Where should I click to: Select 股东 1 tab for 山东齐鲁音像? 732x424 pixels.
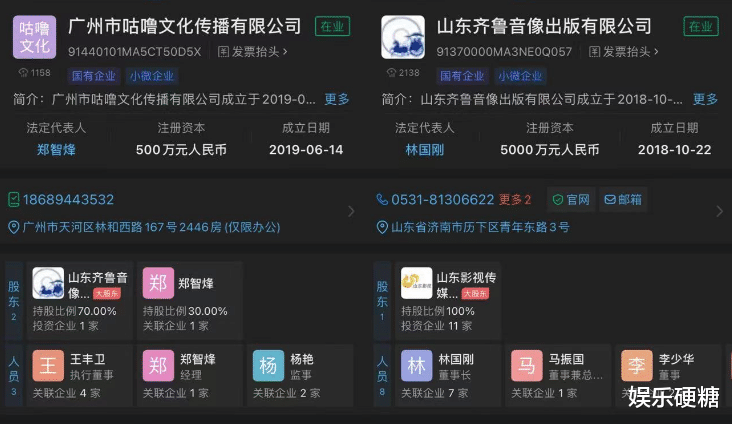click(x=382, y=301)
